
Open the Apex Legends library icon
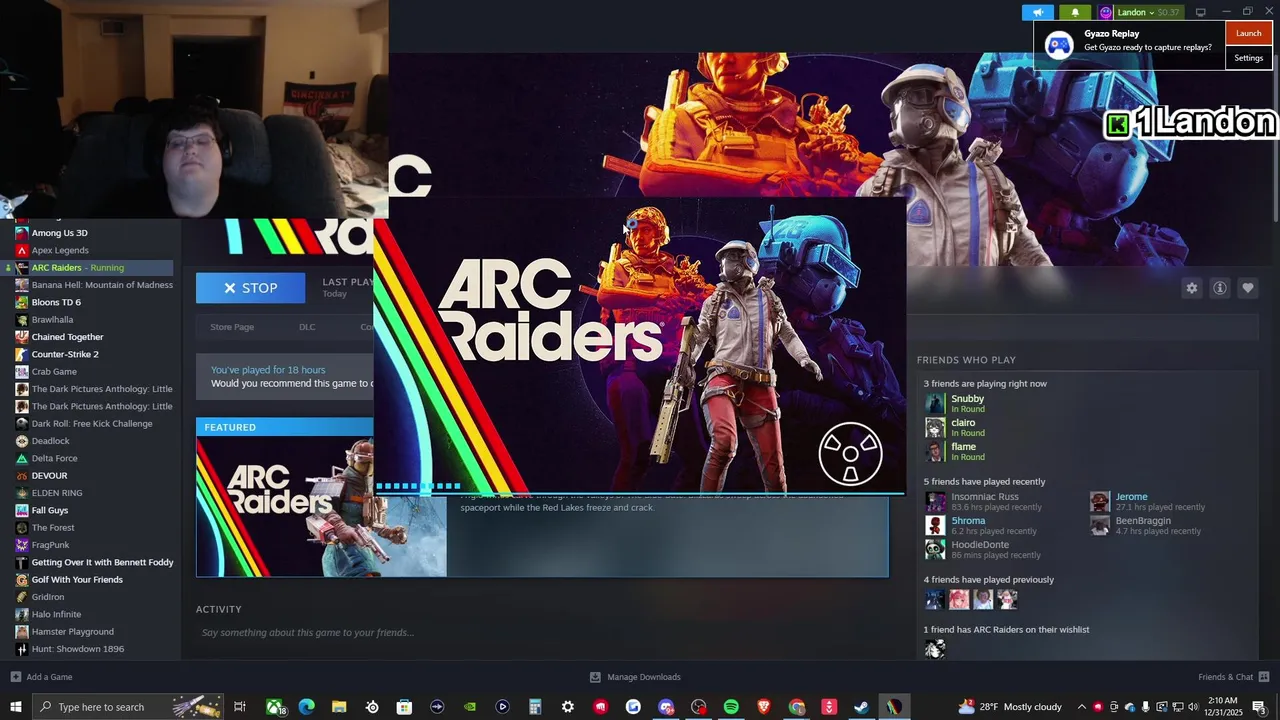click(22, 250)
